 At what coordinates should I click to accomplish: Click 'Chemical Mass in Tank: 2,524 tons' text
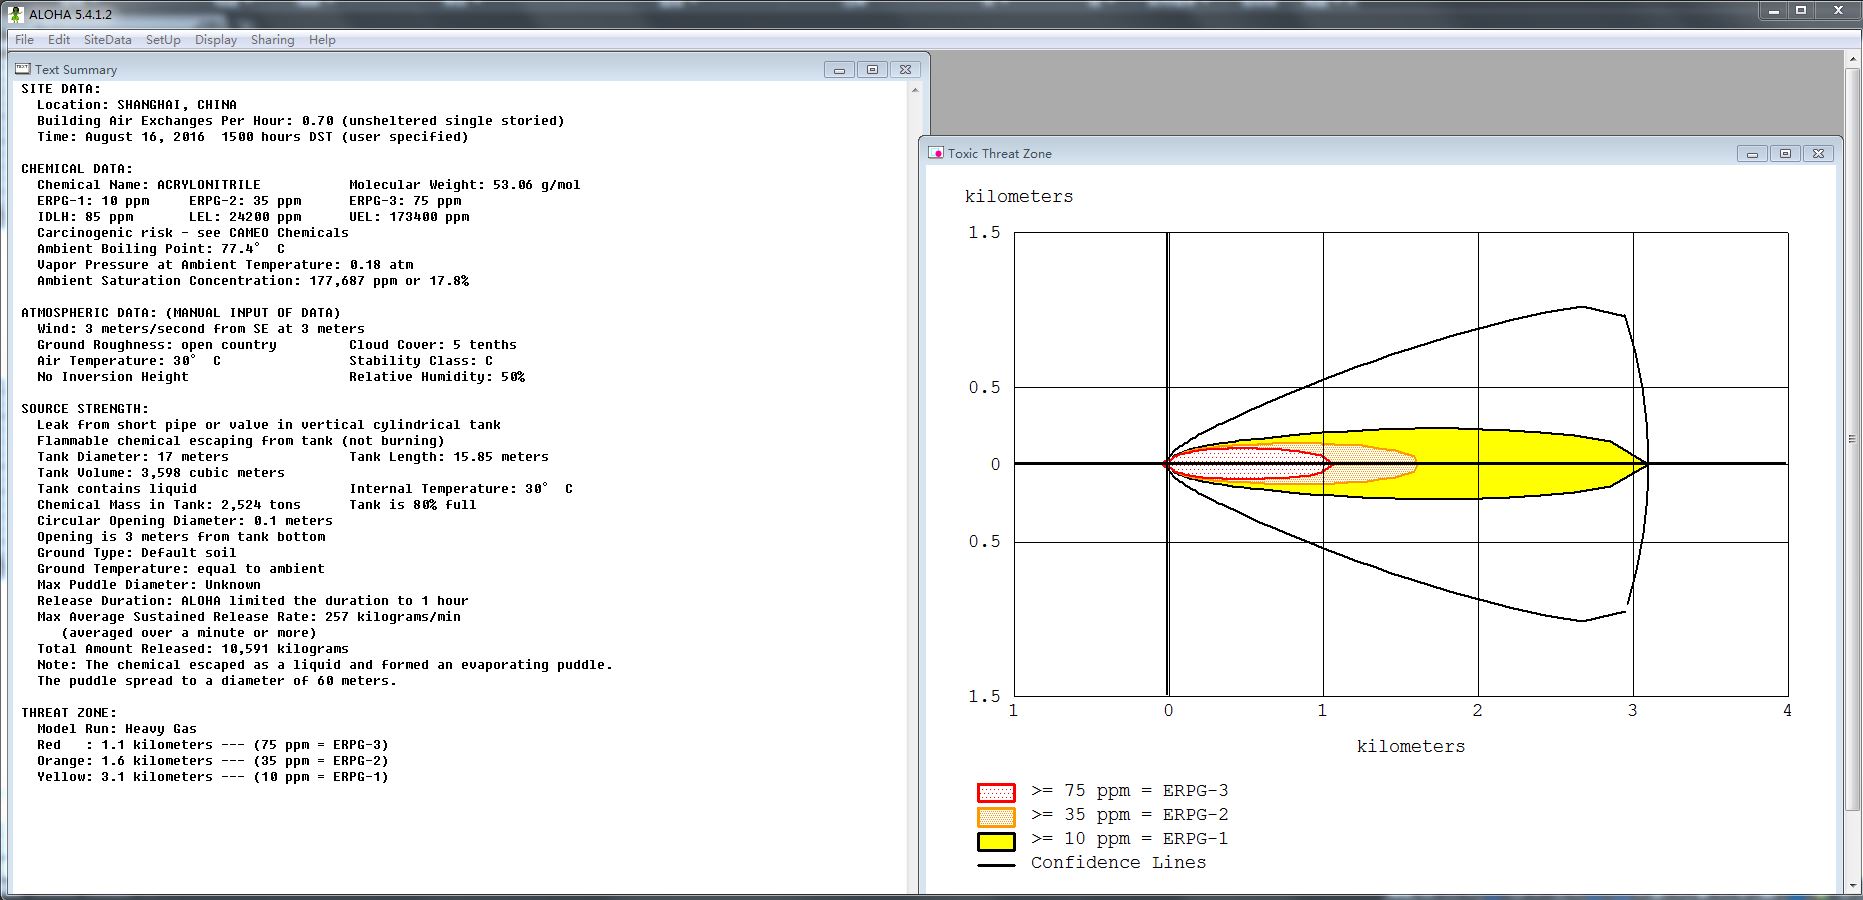tap(169, 505)
